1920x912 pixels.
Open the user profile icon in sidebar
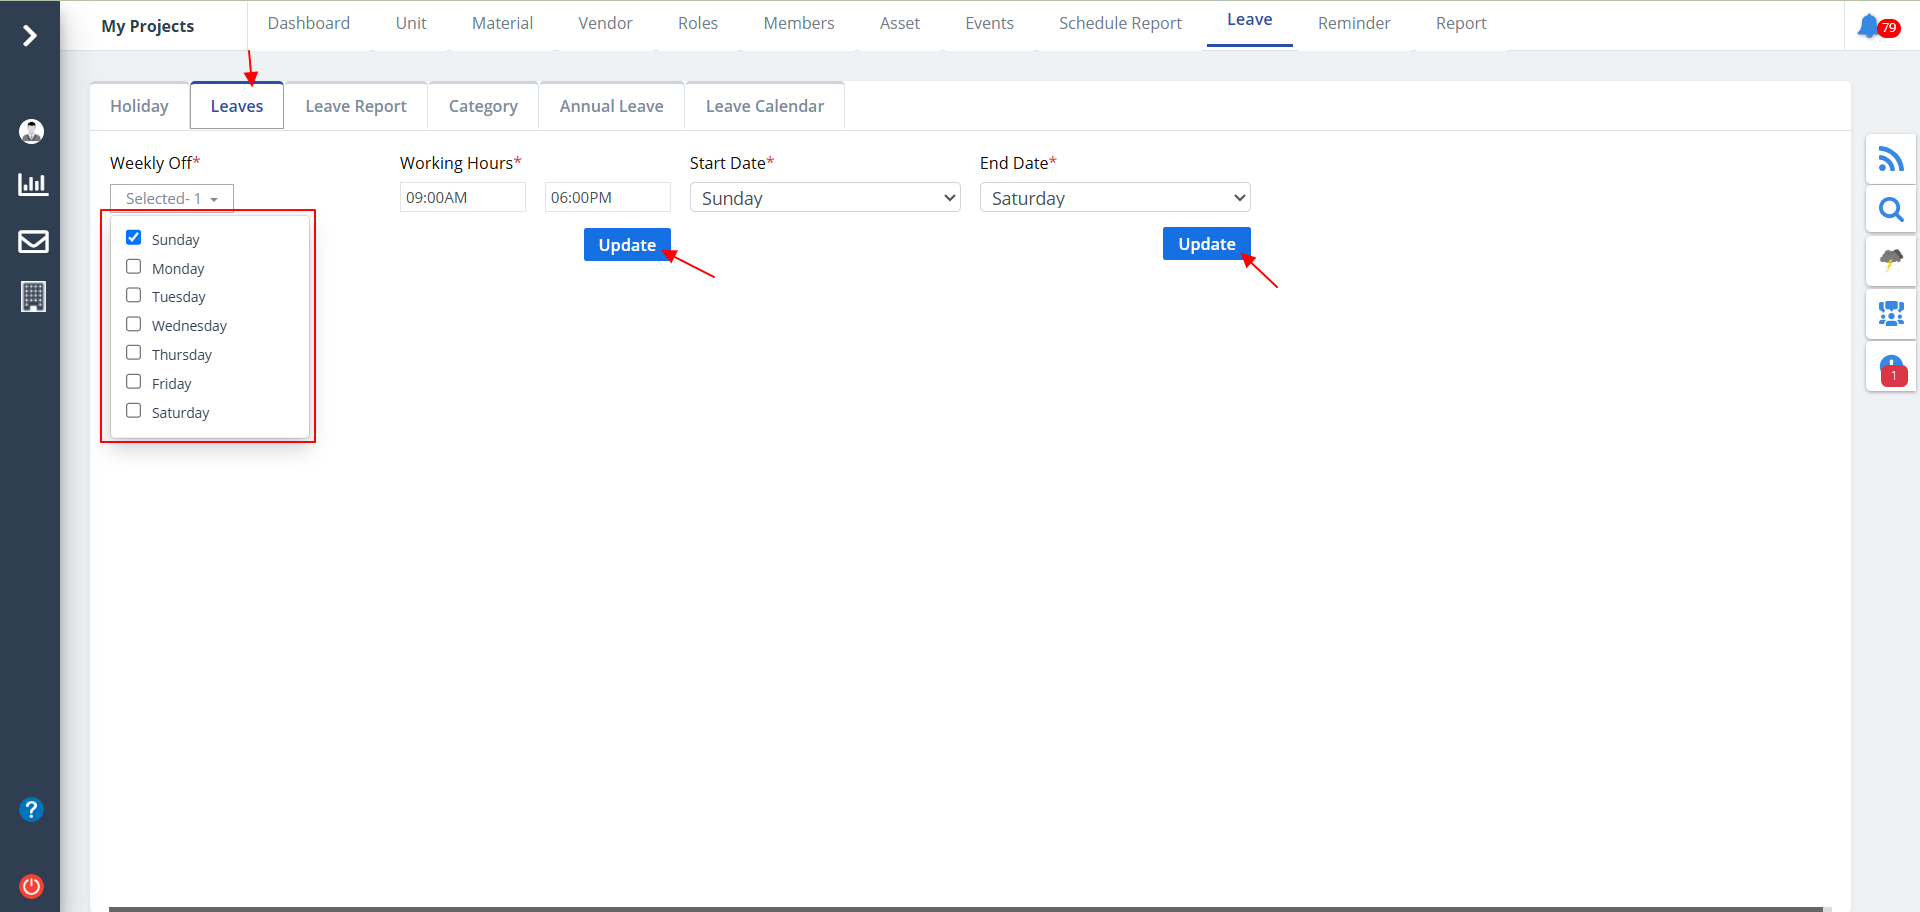click(32, 131)
